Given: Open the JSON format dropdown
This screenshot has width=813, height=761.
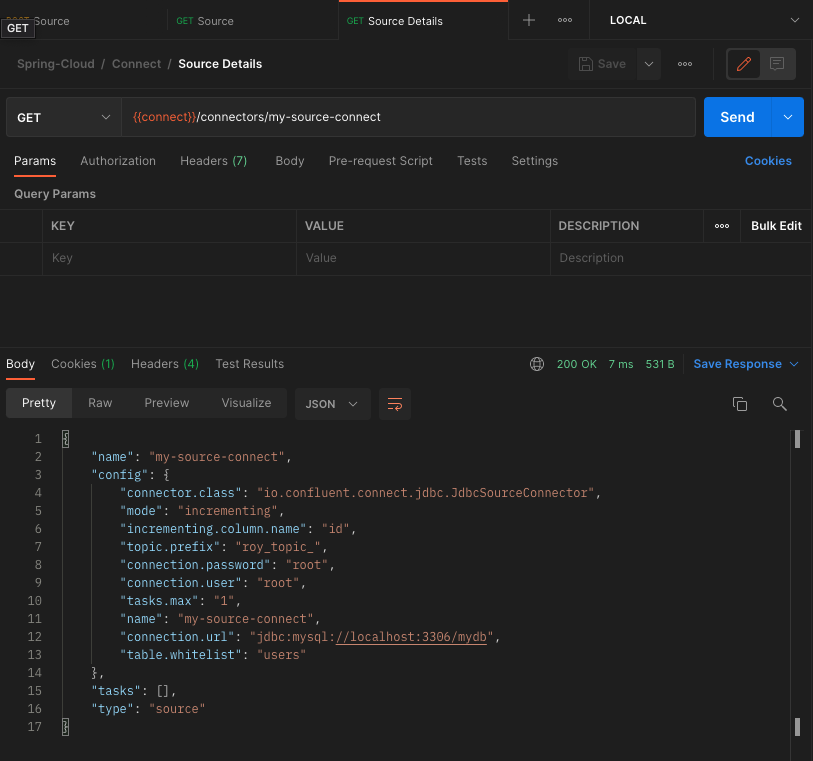Looking at the screenshot, I should 332,404.
